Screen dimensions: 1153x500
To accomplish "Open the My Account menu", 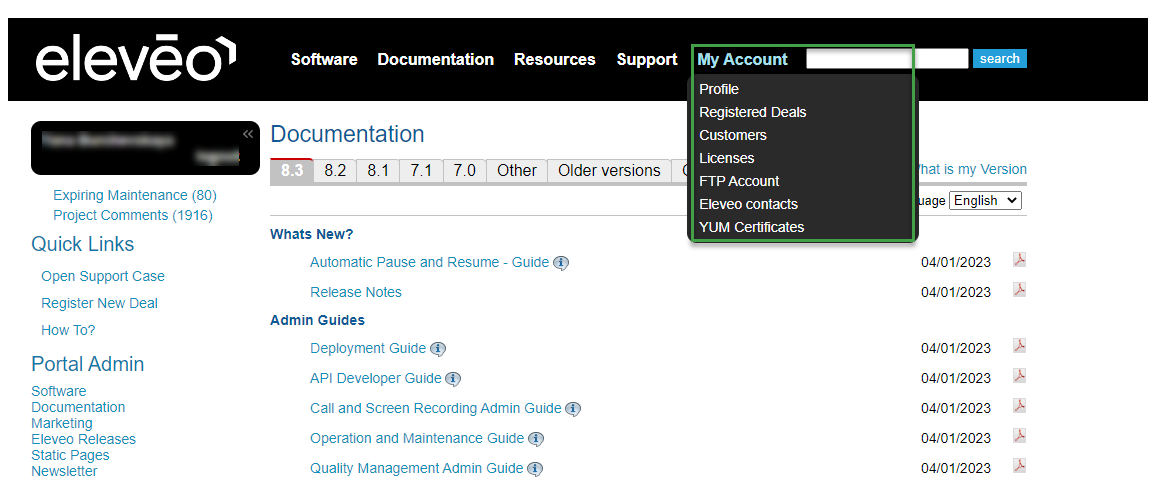I will click(742, 59).
